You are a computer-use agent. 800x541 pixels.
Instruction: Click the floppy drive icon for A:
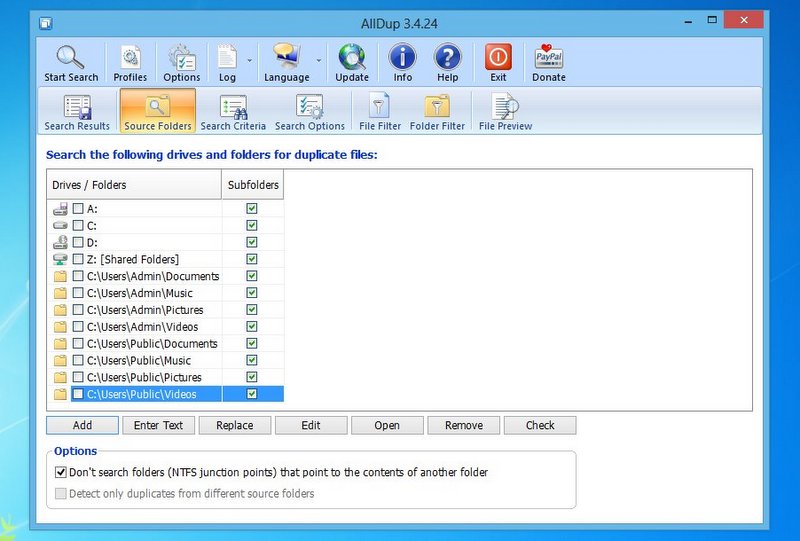pyautogui.click(x=60, y=209)
